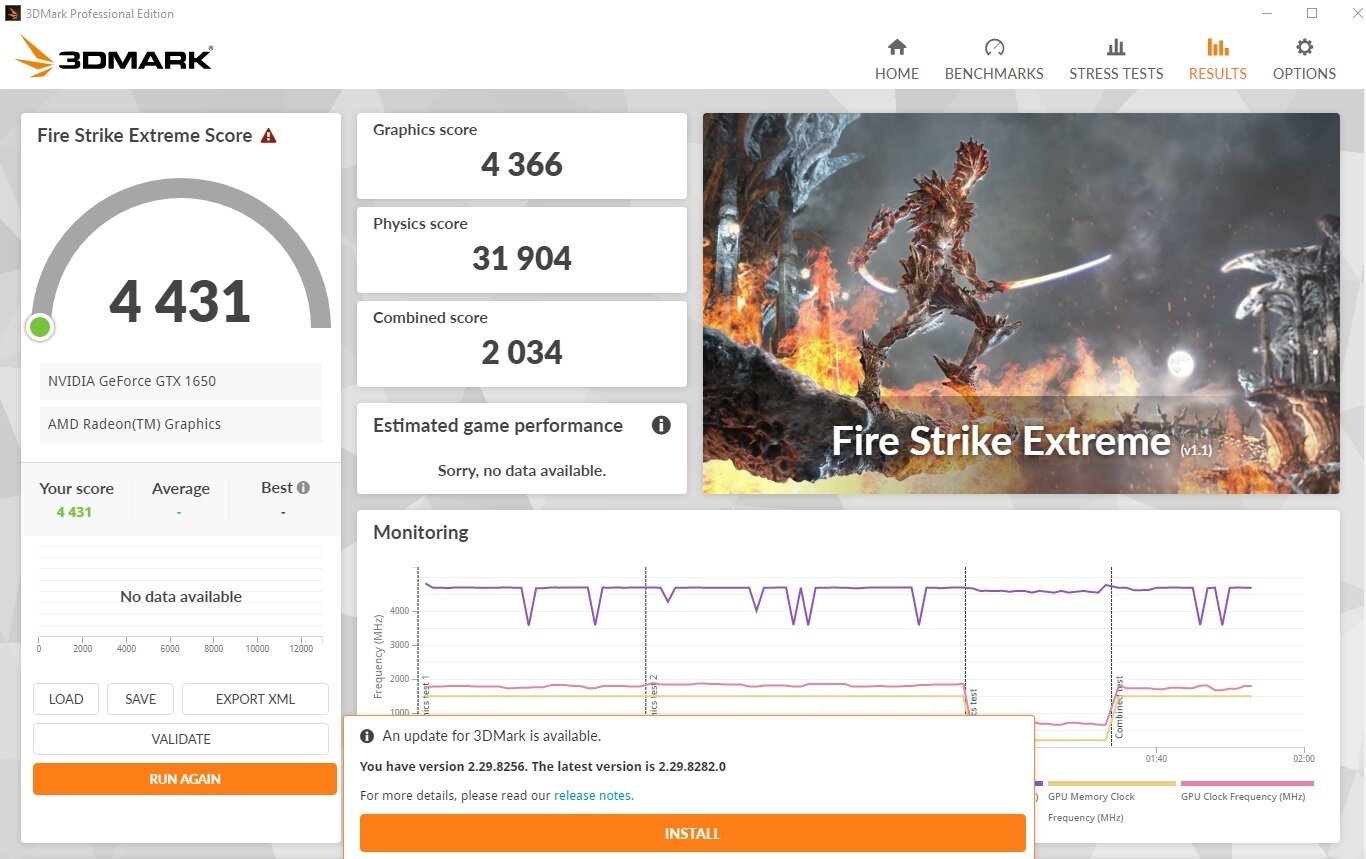Viewport: 1366px width, 859px height.
Task: Open Benchmarks via the gauge icon
Action: coord(994,47)
